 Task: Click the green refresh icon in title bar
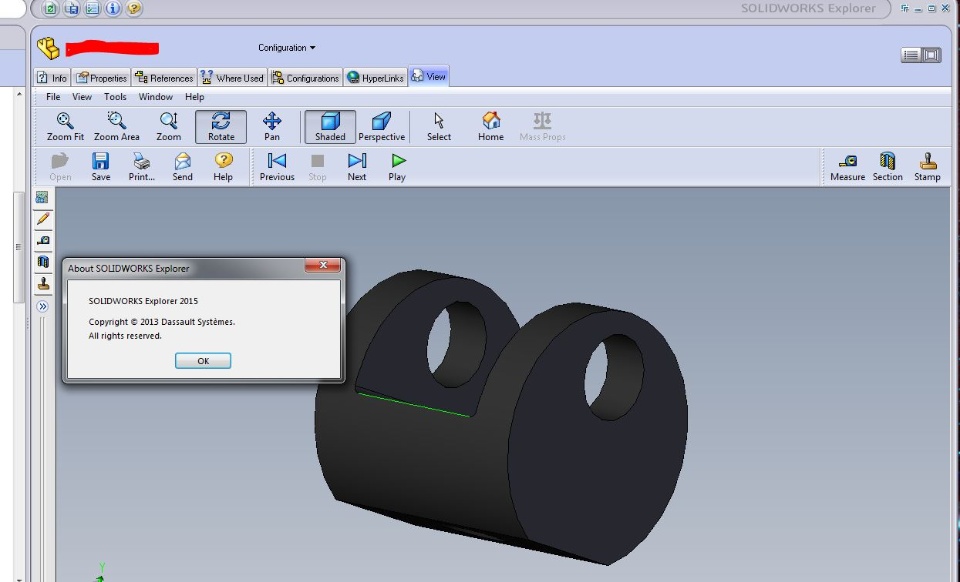point(51,9)
